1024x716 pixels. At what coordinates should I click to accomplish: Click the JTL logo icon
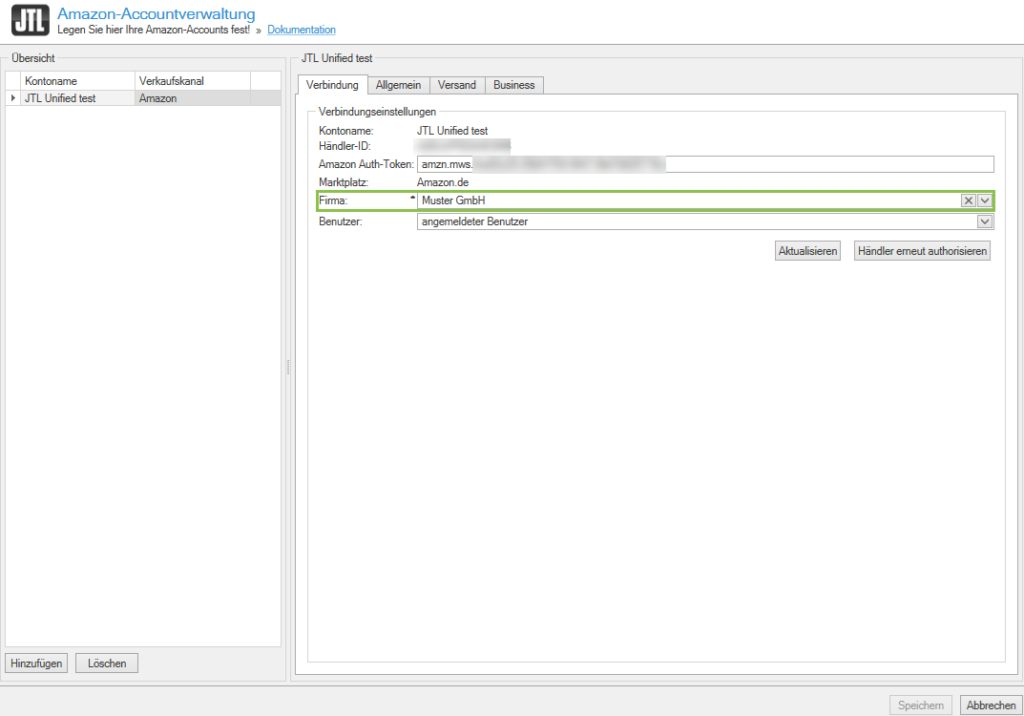pos(30,21)
